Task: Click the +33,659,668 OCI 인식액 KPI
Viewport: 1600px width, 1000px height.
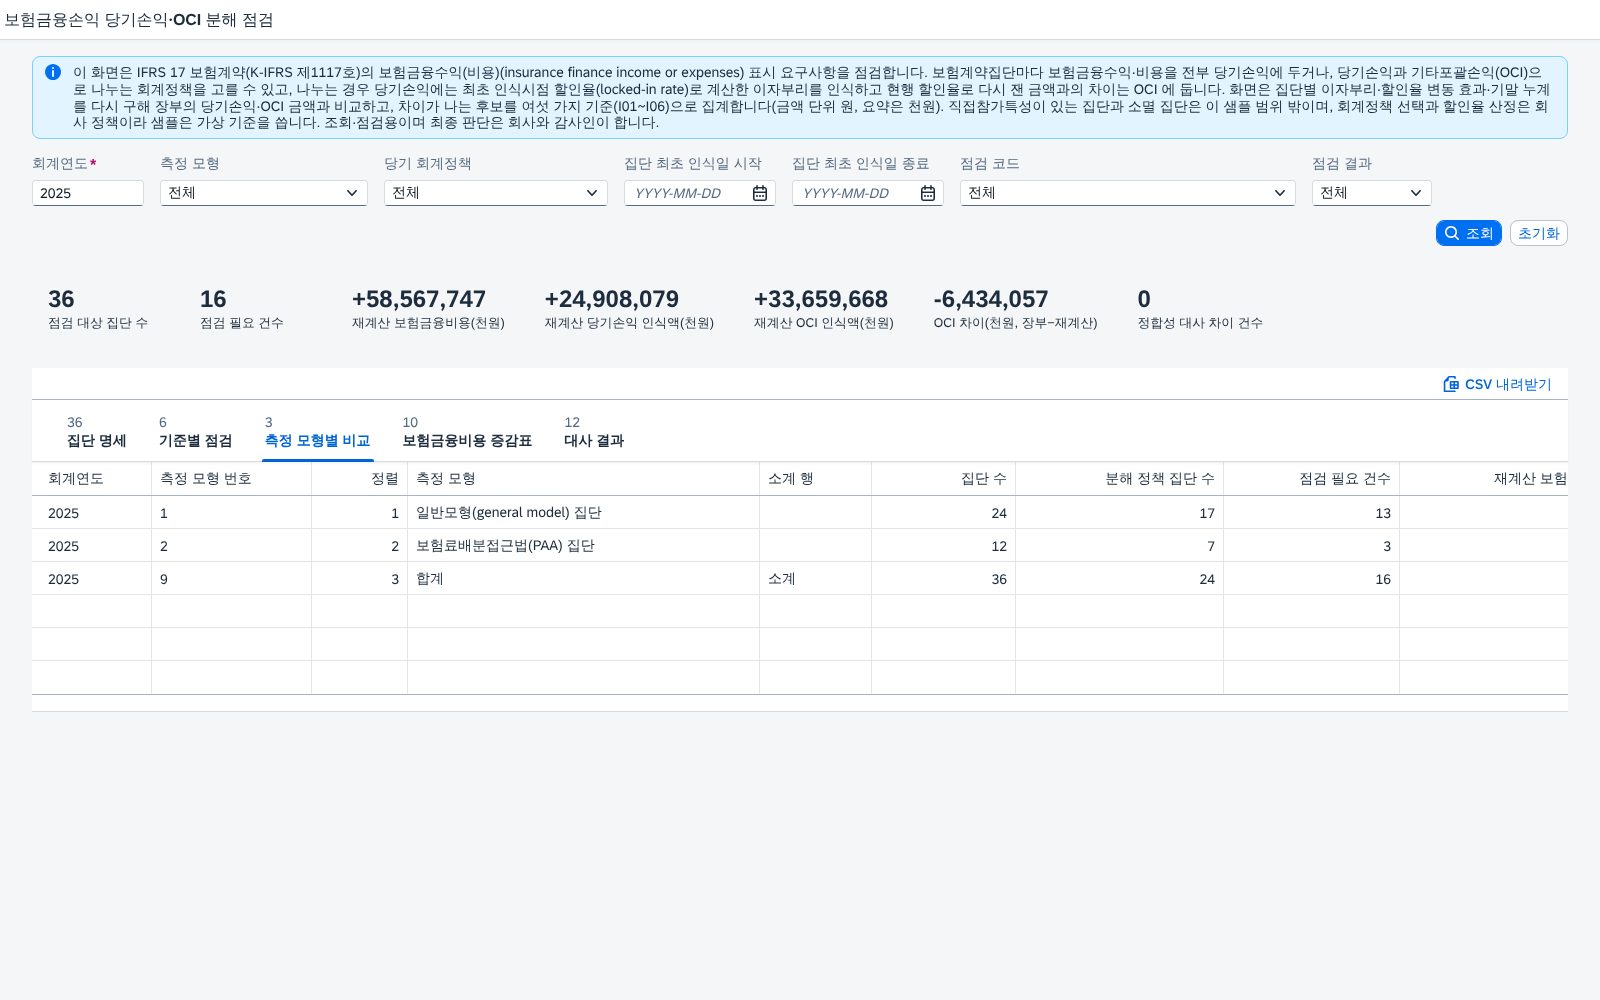Action: tap(824, 309)
